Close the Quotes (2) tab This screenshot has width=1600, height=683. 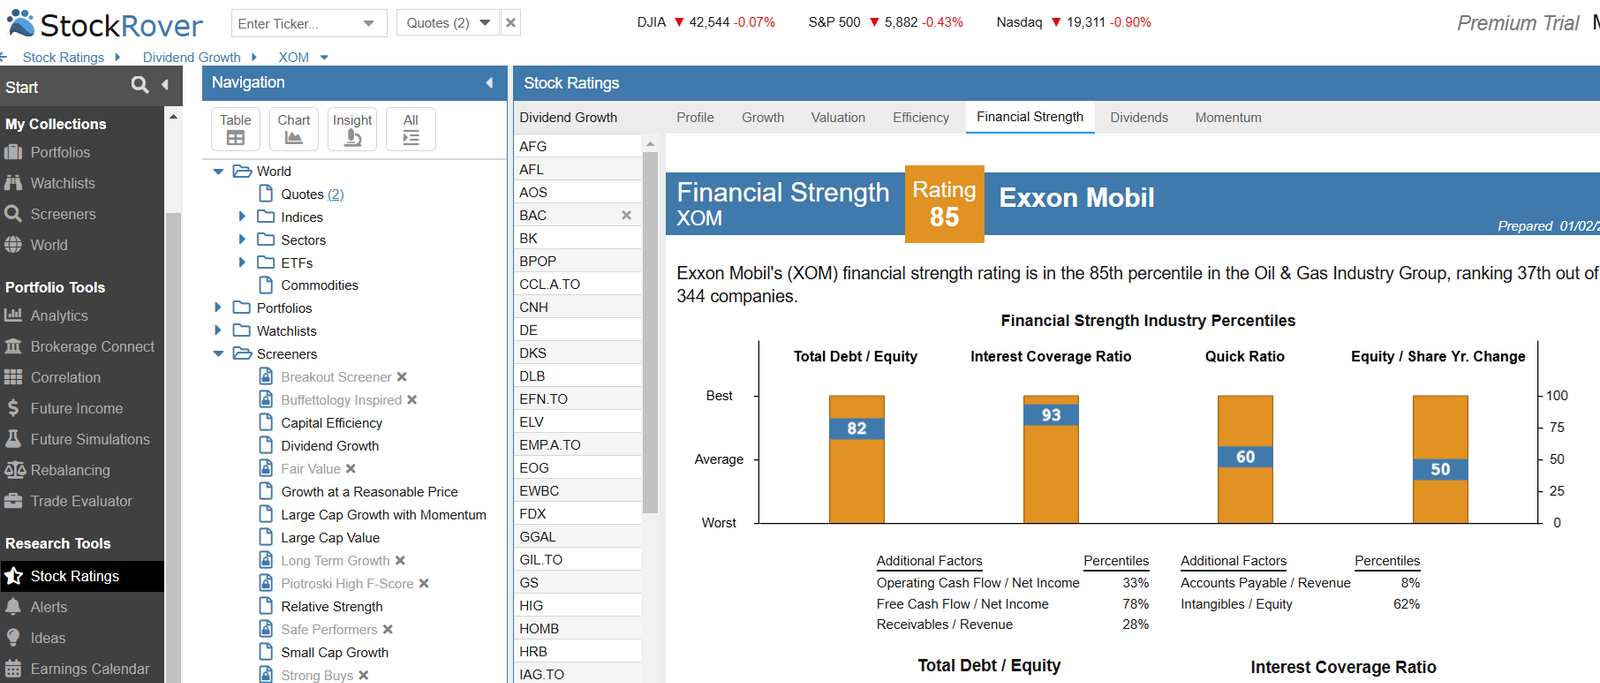tap(510, 23)
